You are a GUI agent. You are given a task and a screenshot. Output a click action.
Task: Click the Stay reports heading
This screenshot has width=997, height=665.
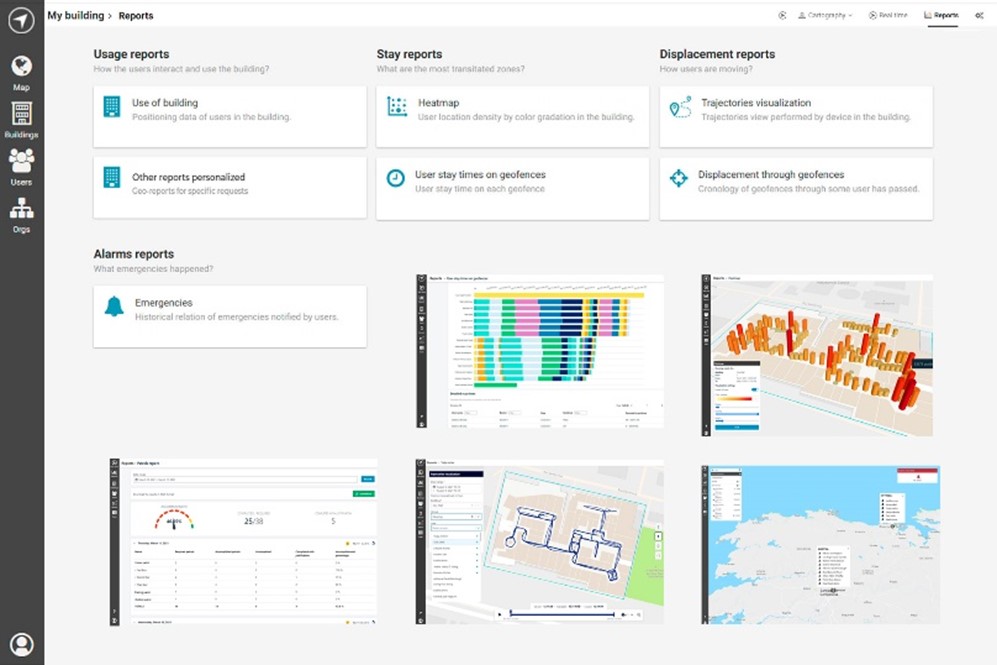tap(409, 54)
